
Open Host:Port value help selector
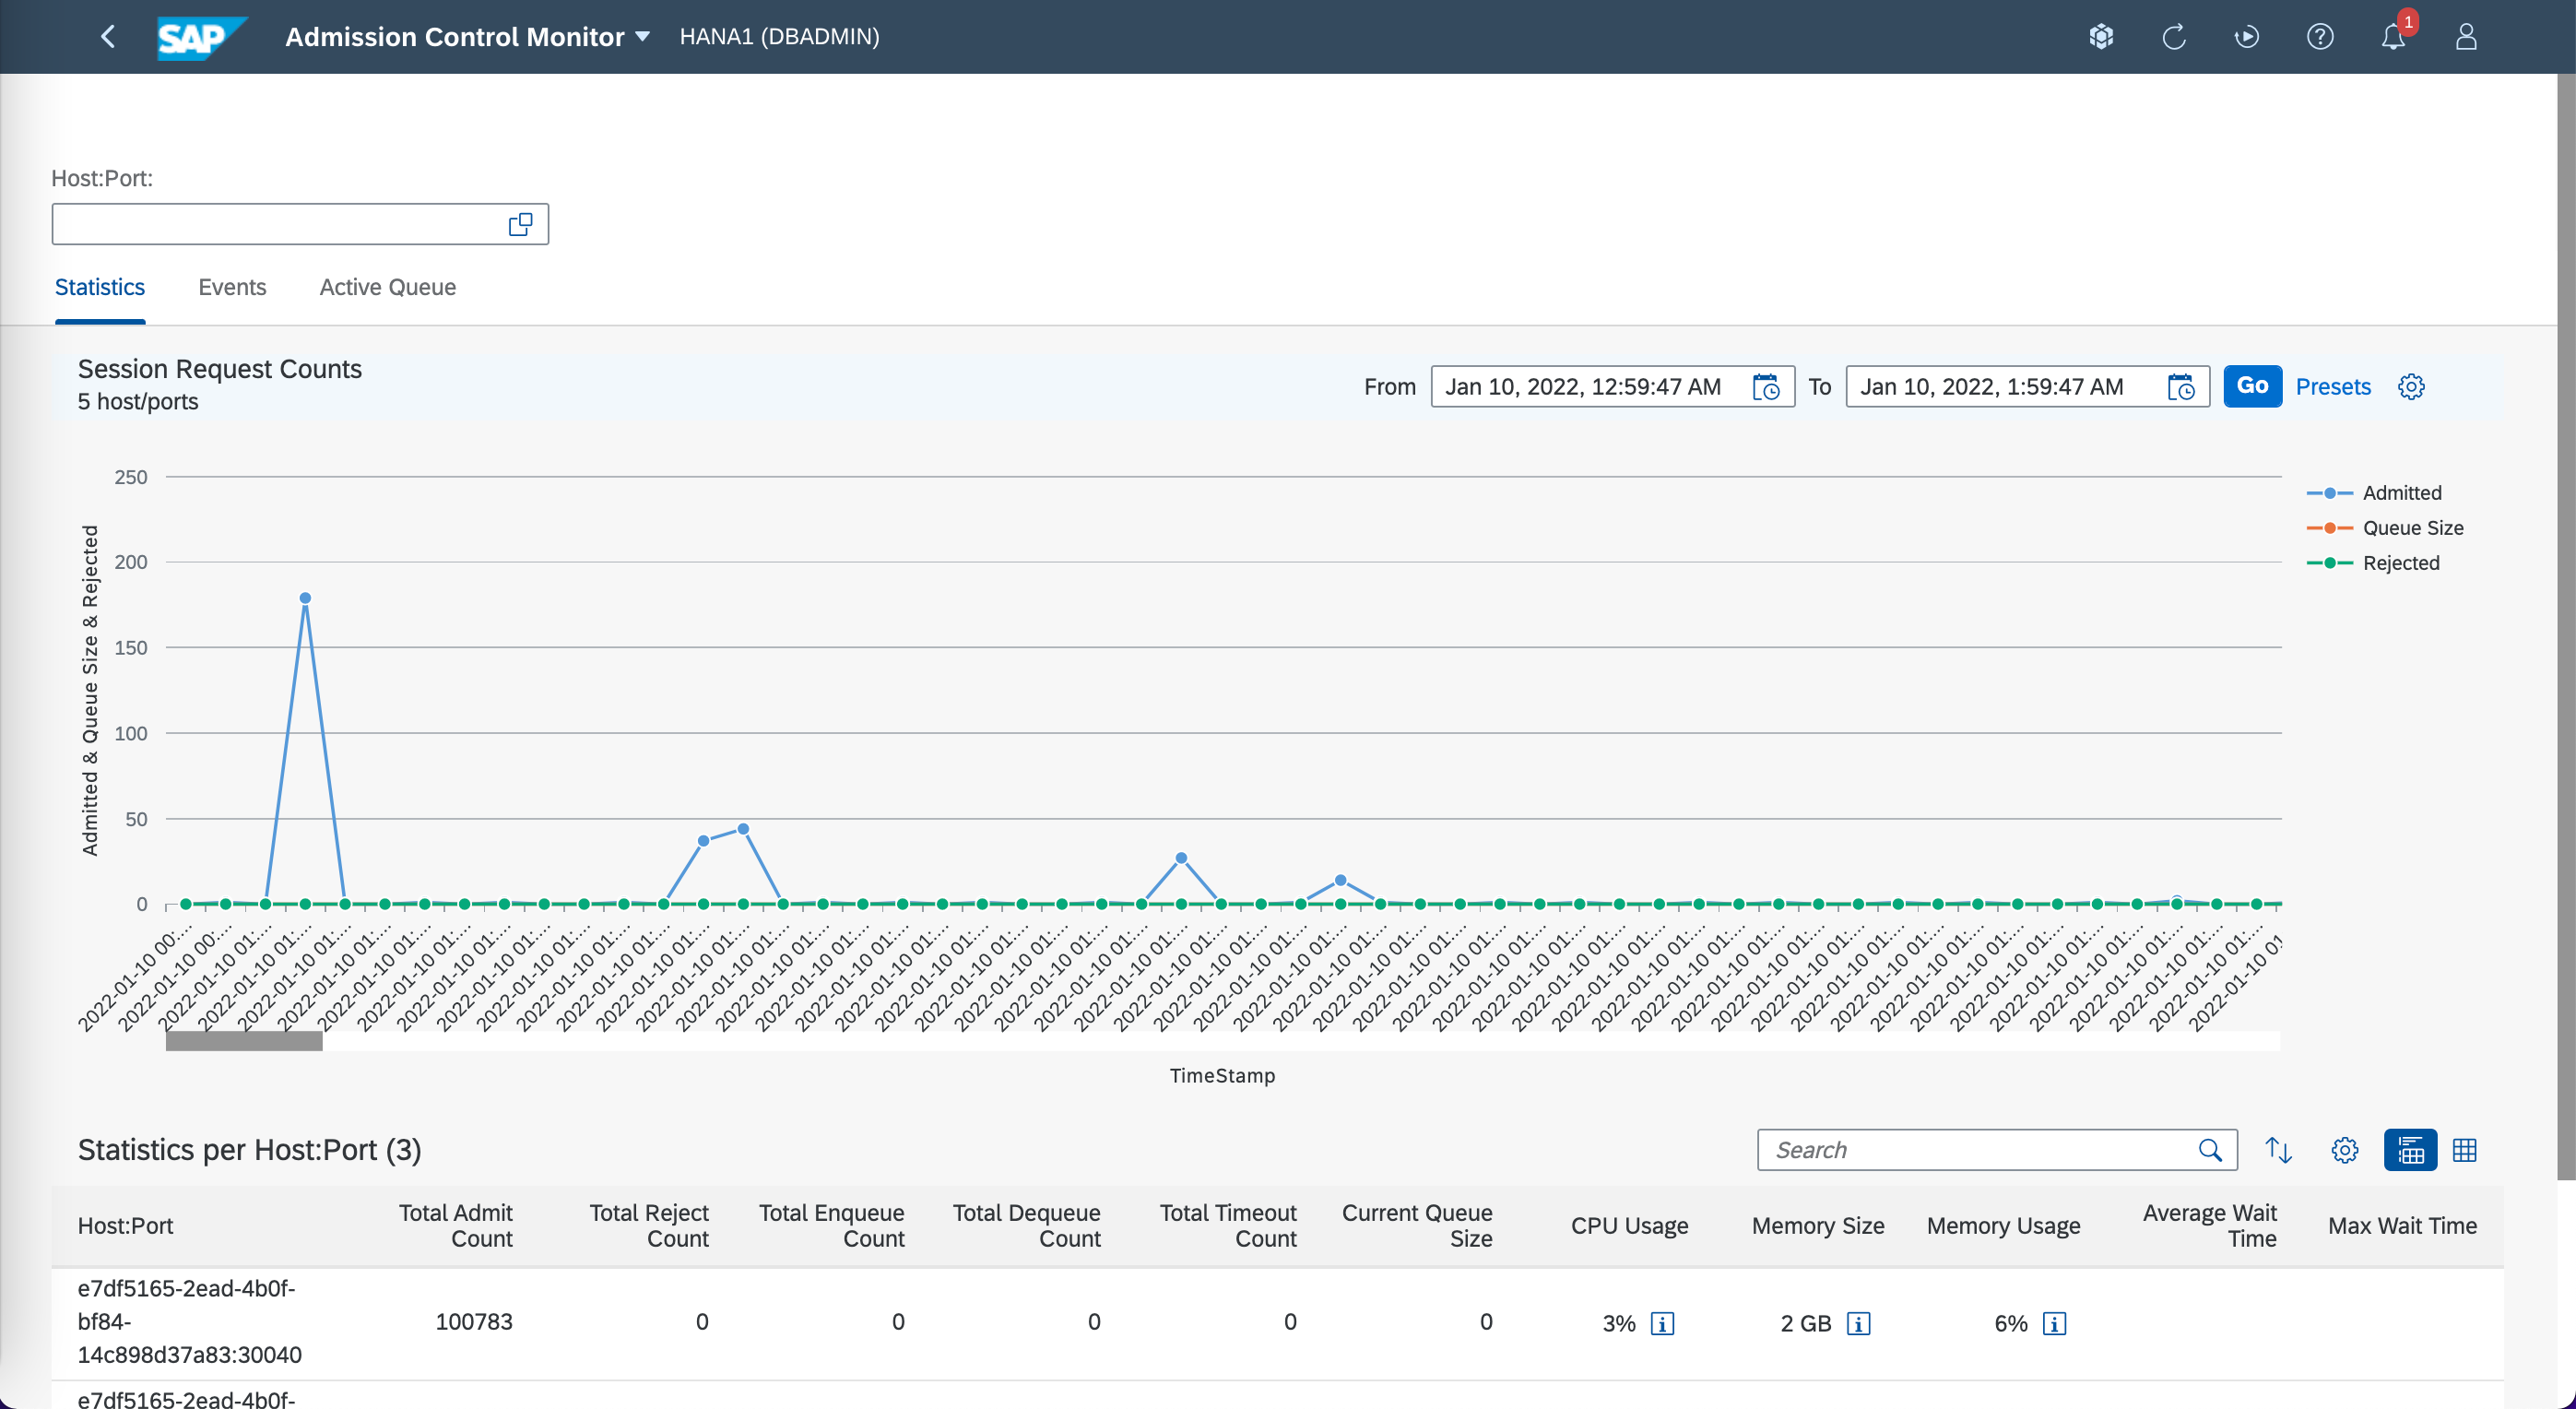(x=520, y=224)
